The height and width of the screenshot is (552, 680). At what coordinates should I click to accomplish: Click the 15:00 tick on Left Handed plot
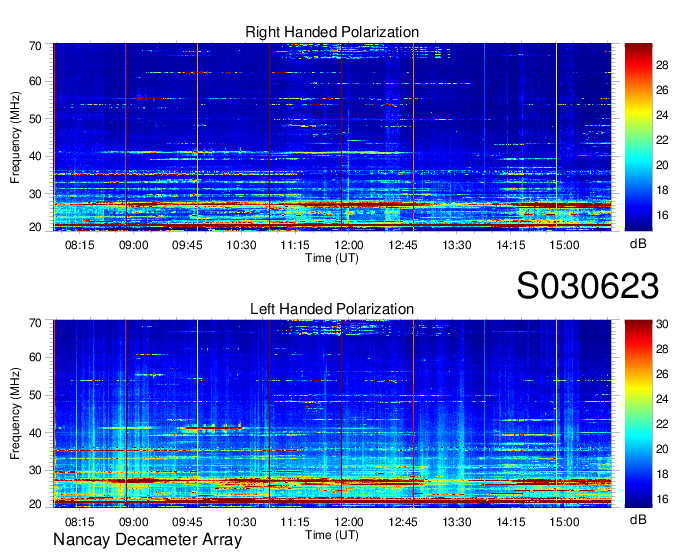pos(565,522)
